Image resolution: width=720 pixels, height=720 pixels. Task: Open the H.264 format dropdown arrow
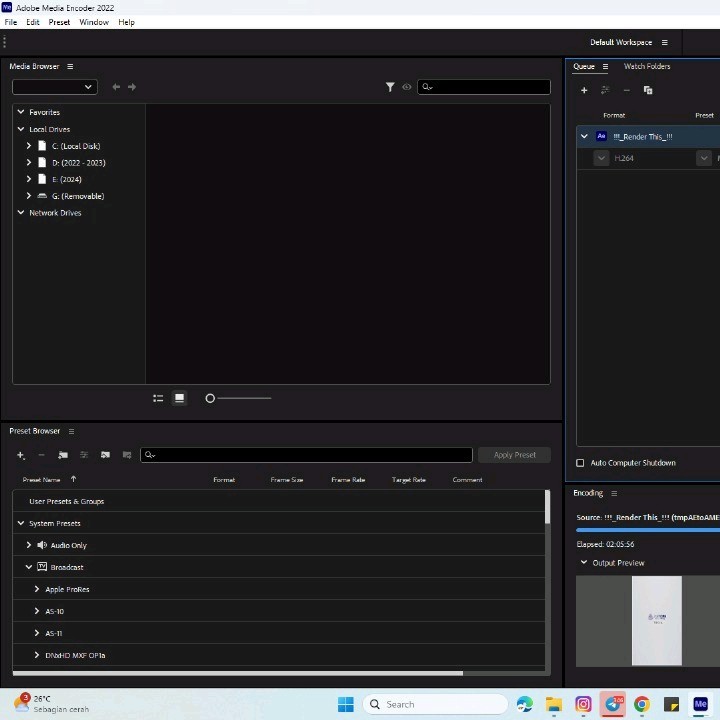(601, 158)
